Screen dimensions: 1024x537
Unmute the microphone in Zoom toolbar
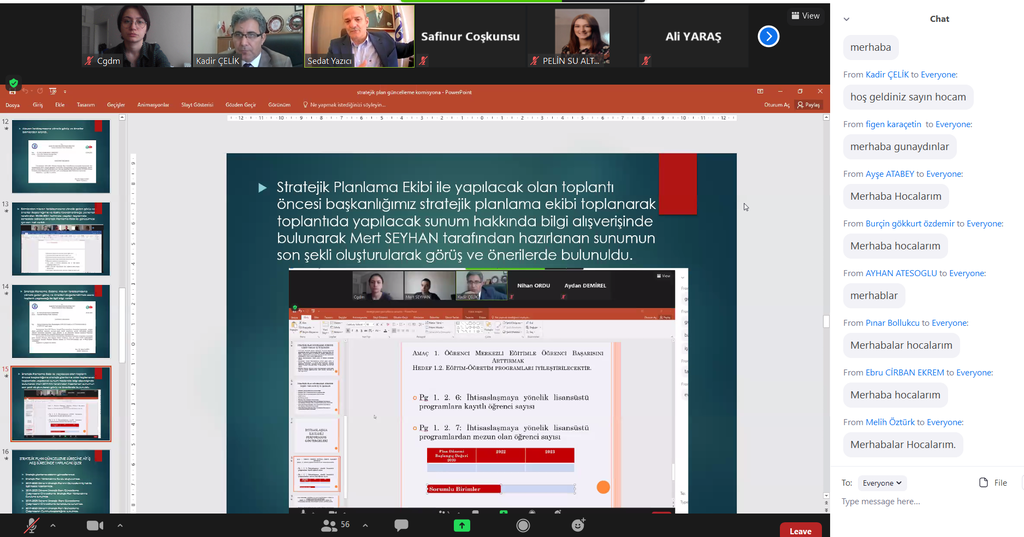[32, 525]
